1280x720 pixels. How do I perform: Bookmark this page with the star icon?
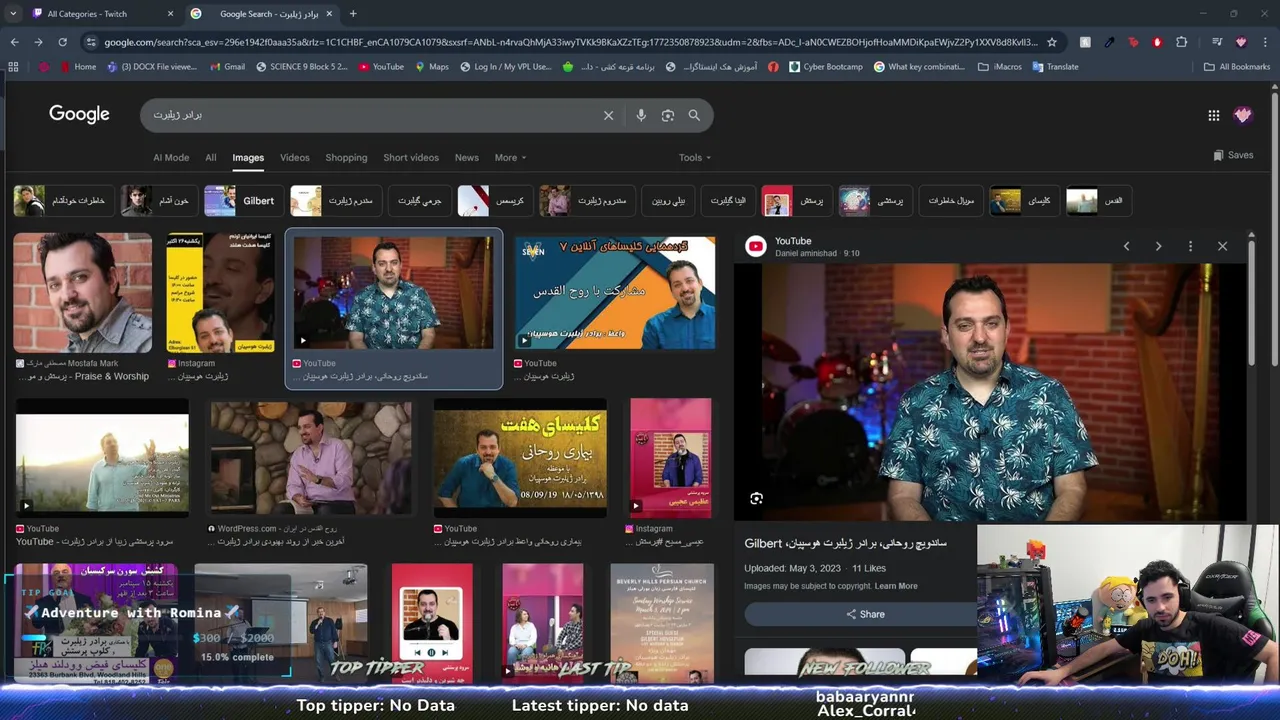click(x=1052, y=42)
